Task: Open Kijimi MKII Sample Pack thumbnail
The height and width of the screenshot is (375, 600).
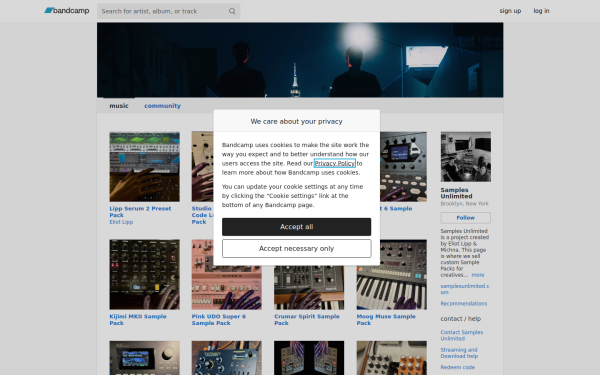Action: tap(144, 274)
